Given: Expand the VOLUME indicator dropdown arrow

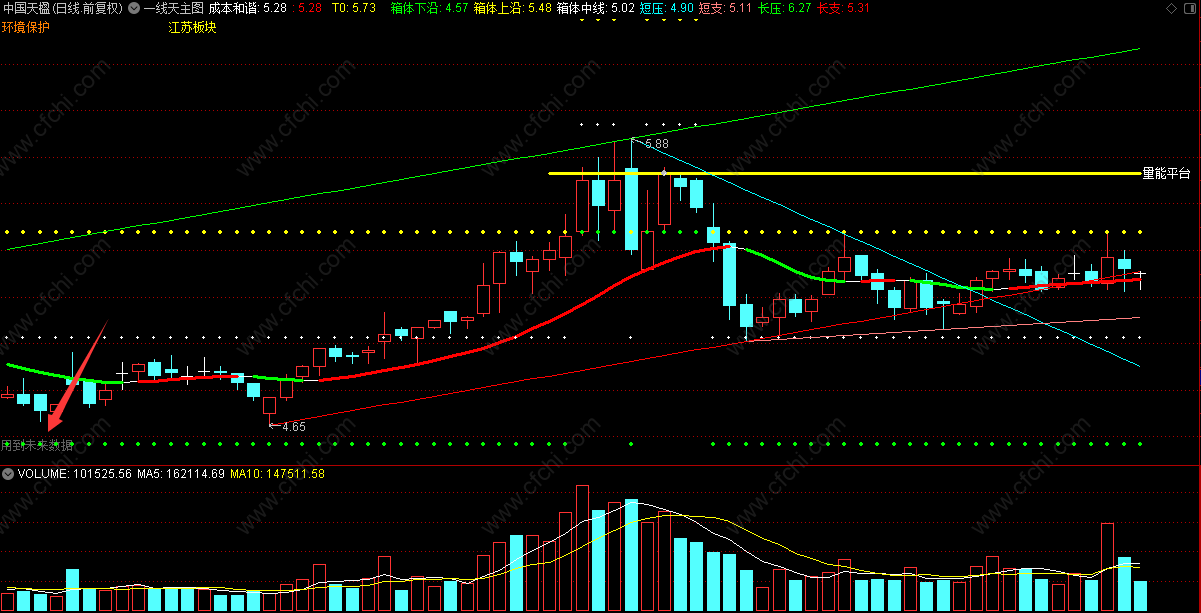Looking at the screenshot, I should [8, 473].
